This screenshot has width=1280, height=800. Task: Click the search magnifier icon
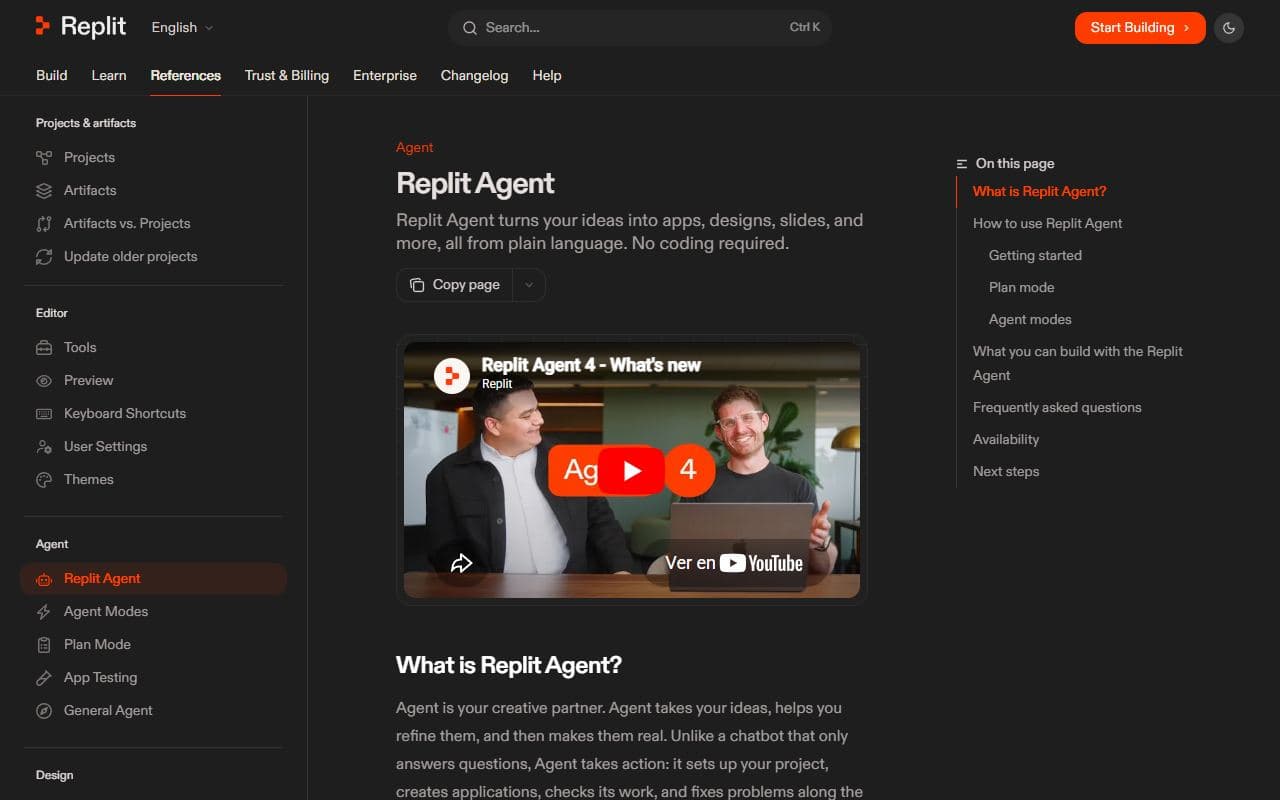coord(469,28)
